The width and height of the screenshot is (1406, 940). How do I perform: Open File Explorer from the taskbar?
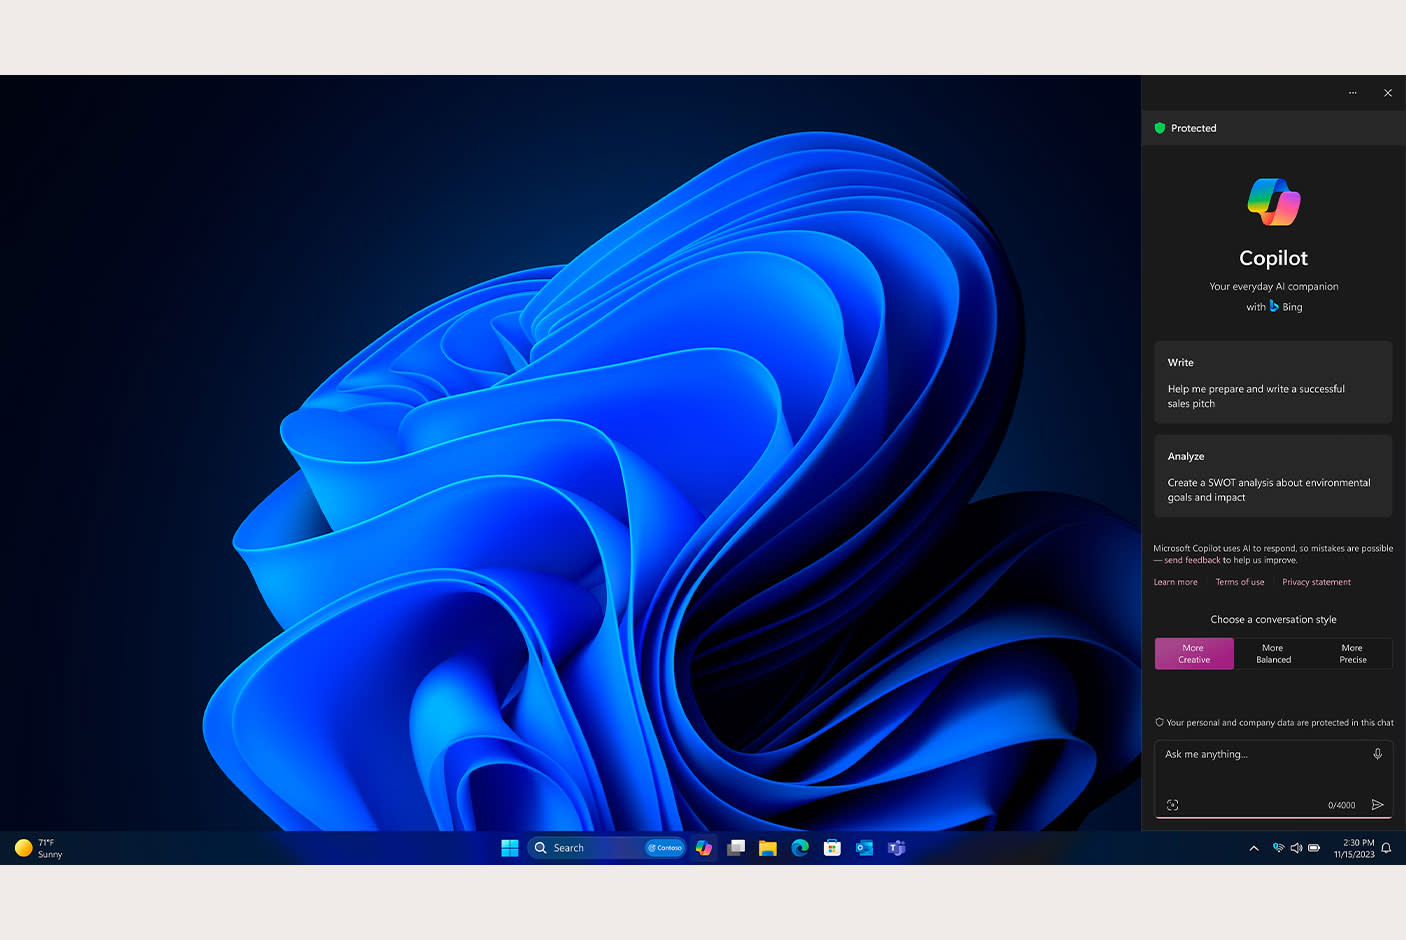coord(768,848)
